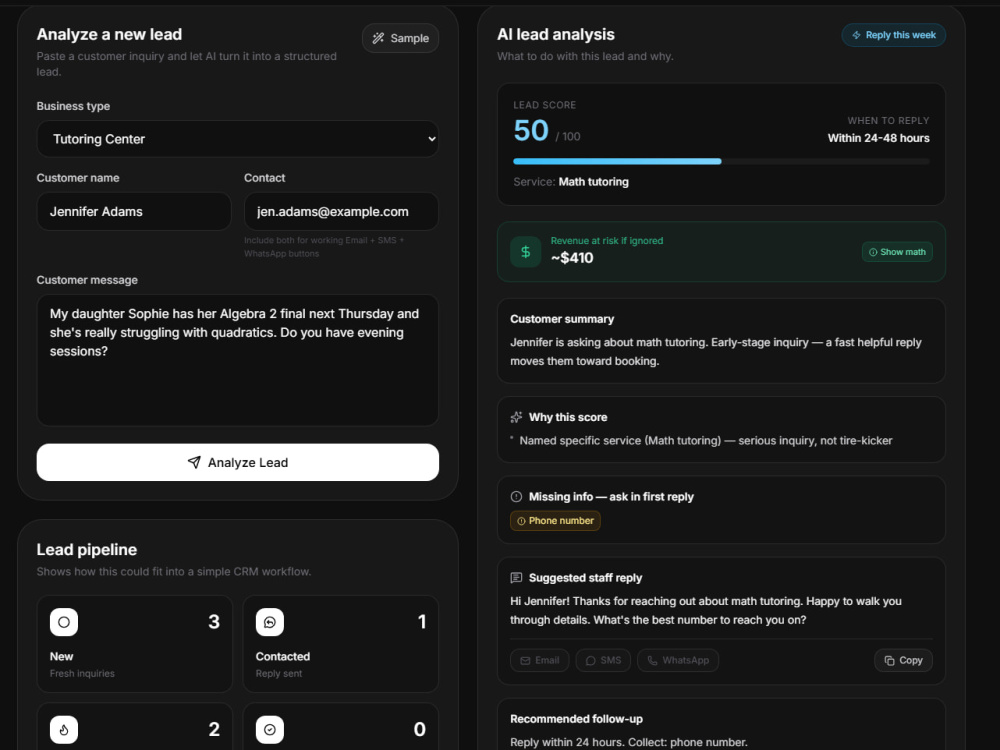Viewport: 1000px width, 750px height.
Task: Open the Business type dropdown
Action: coord(237,139)
